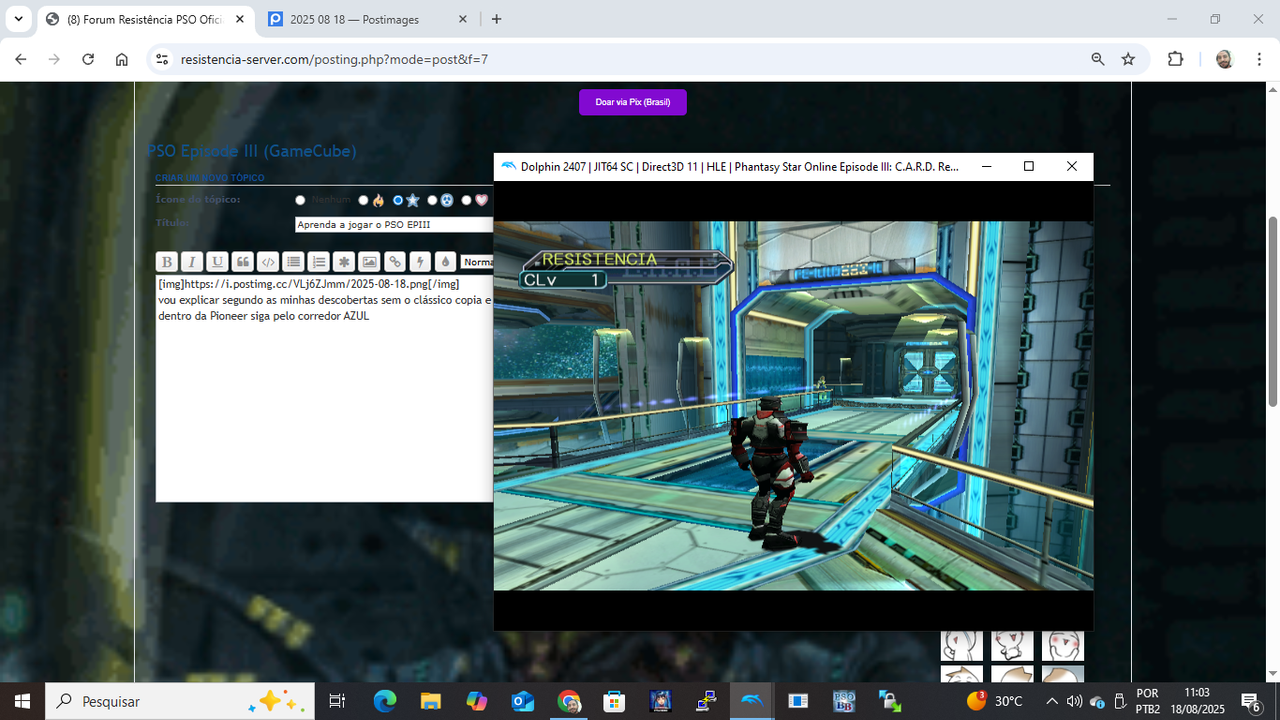This screenshot has width=1280, height=720.
Task: Select the blushing smiley emoticon thumbnail
Action: [x=1062, y=645]
